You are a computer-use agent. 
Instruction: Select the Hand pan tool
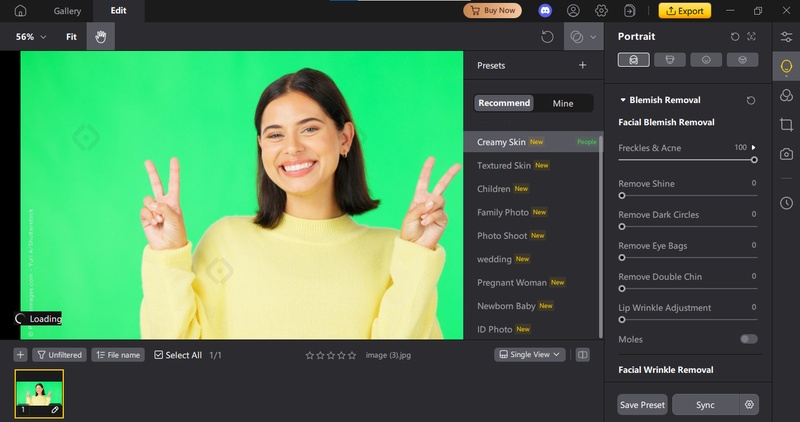[100, 37]
